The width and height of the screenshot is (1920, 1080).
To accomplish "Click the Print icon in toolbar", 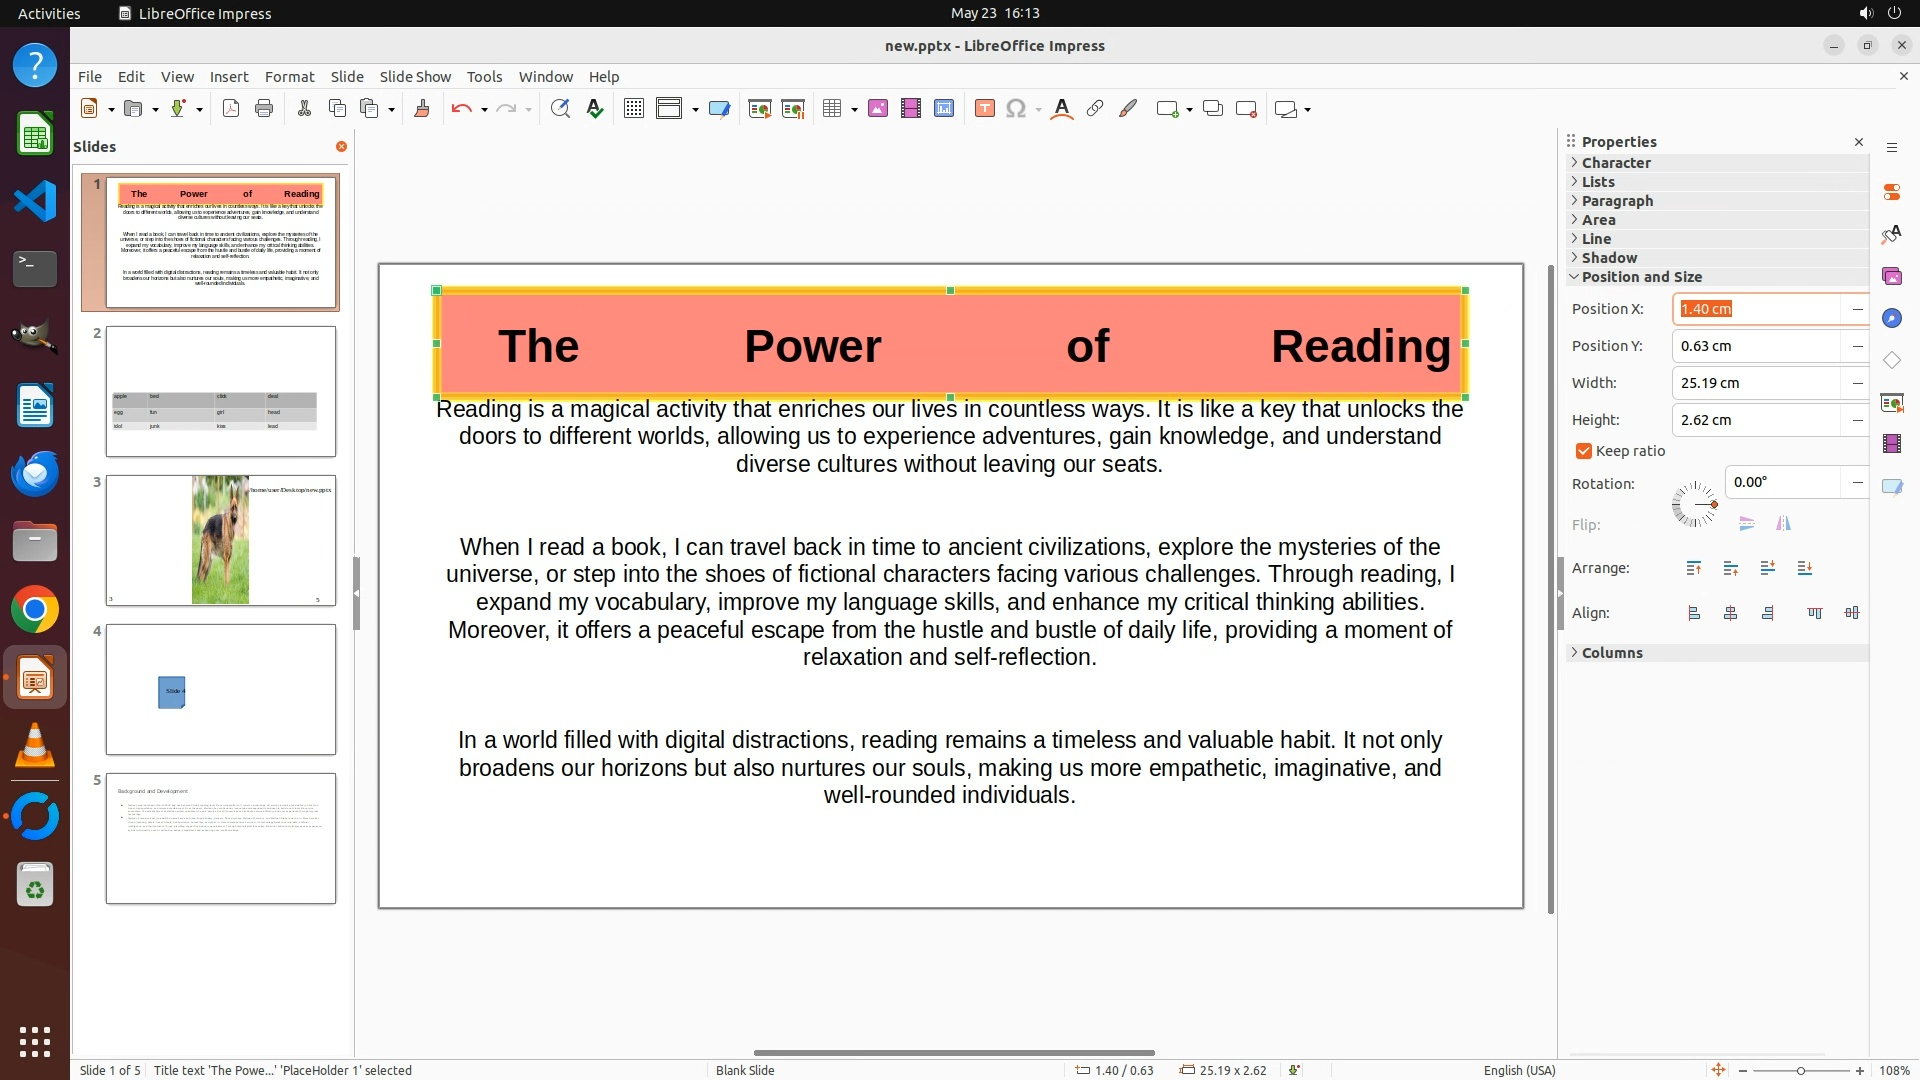I will click(x=264, y=109).
